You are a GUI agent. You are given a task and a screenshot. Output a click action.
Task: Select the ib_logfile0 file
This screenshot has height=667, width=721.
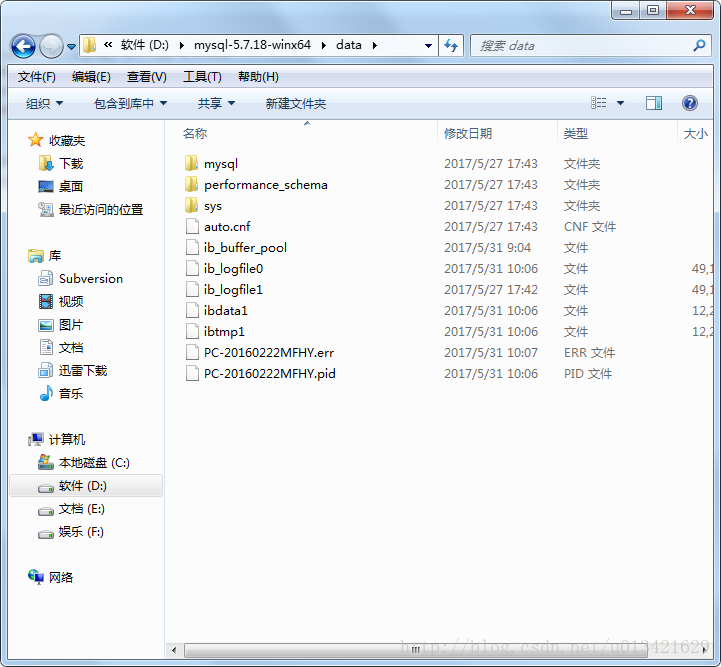tap(233, 269)
